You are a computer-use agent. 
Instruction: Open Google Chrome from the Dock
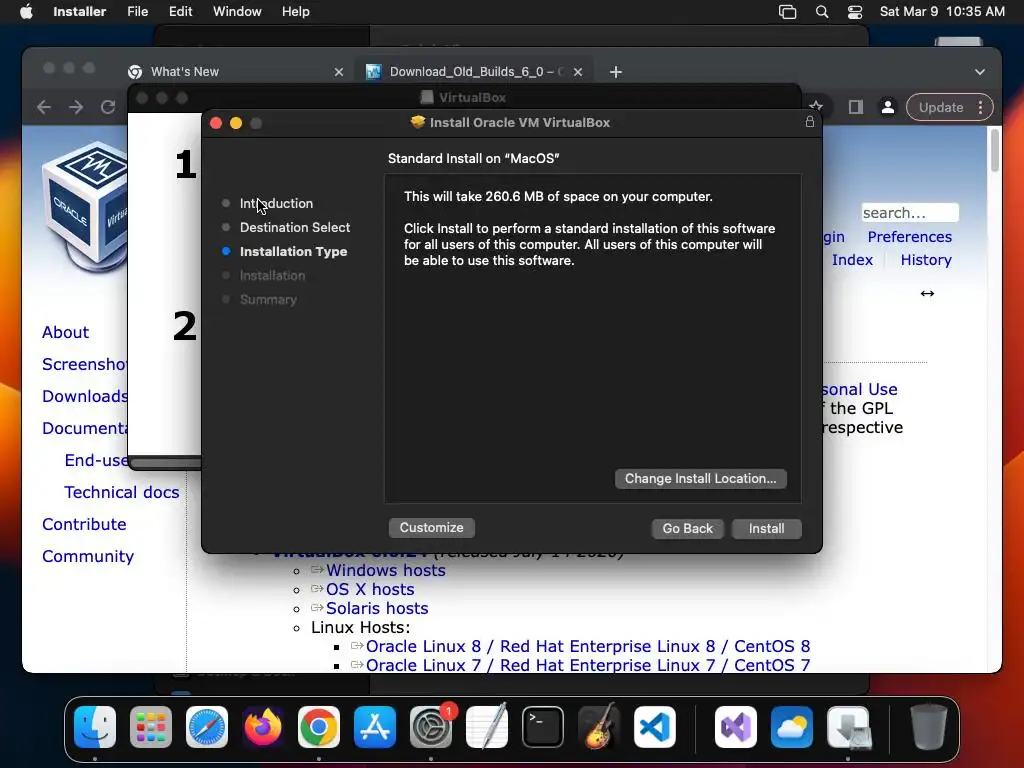[x=319, y=727]
